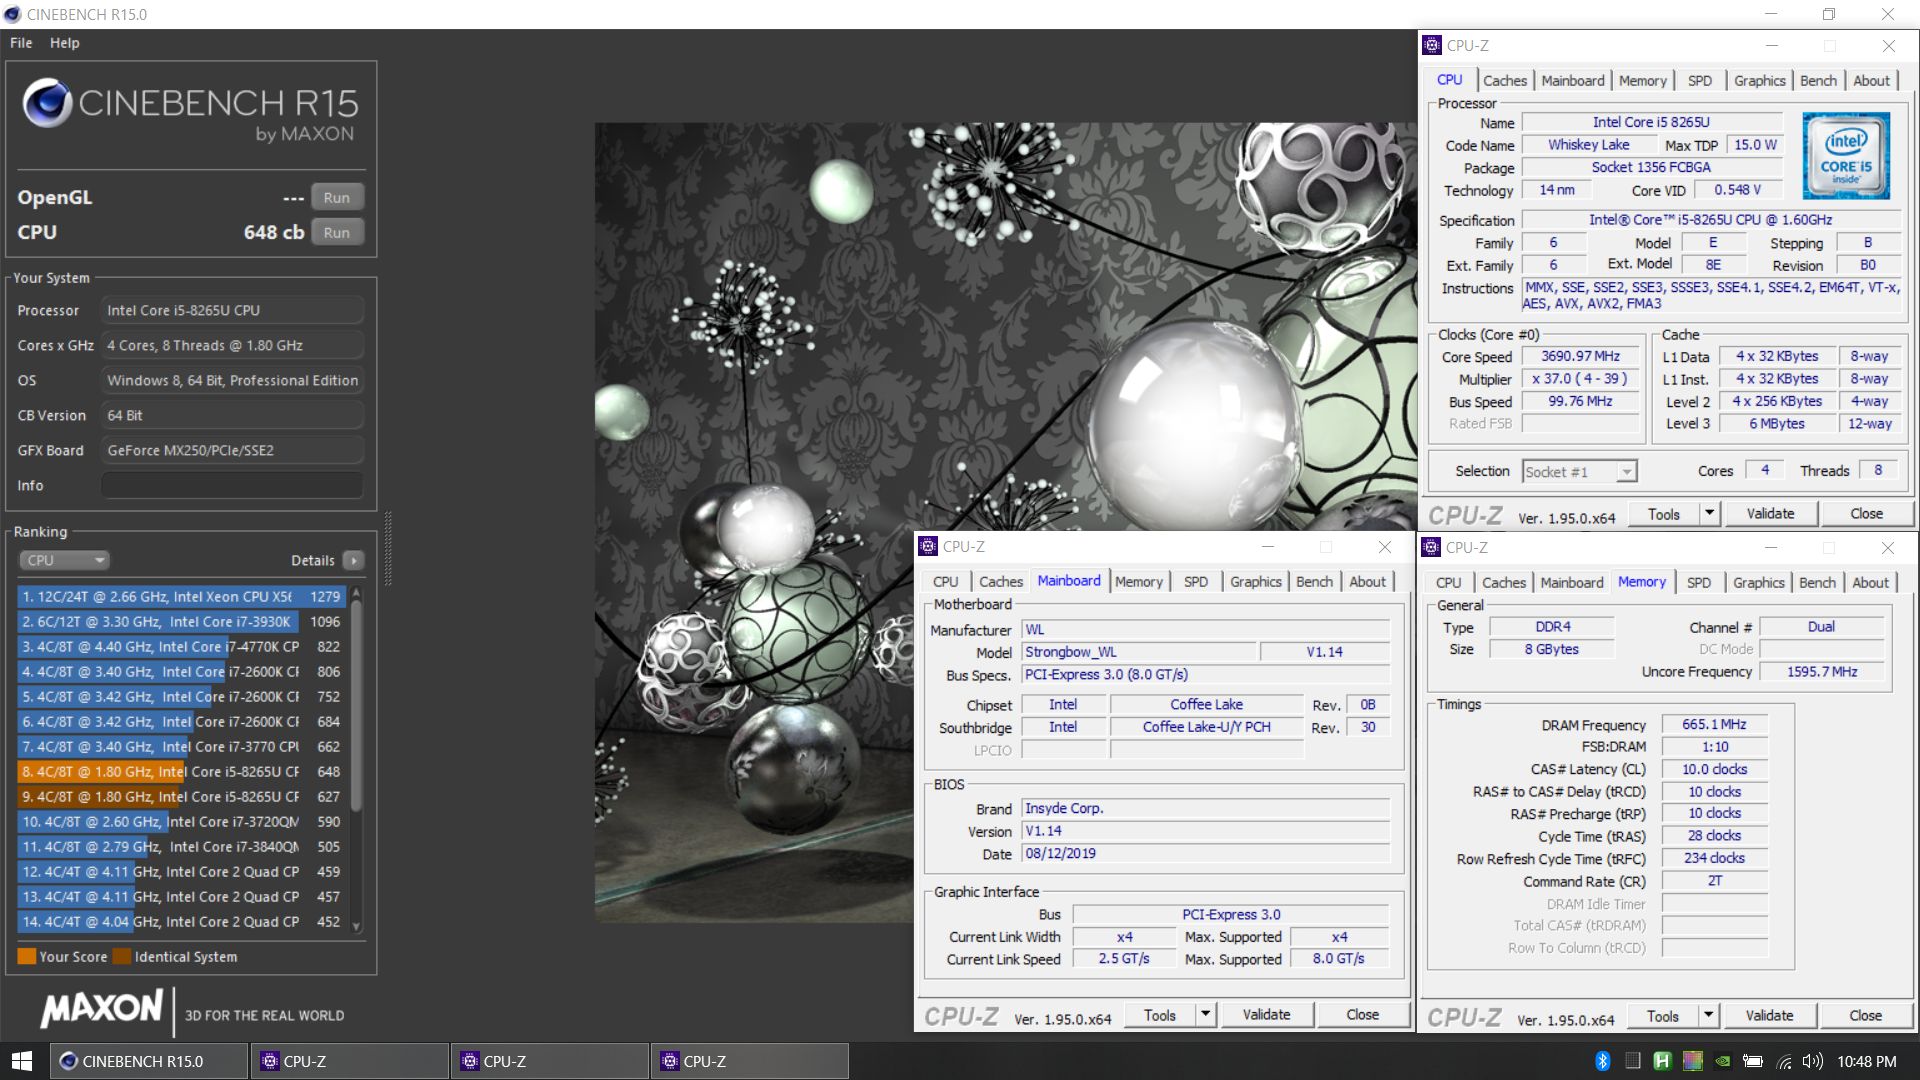Open Bench tab in Mainboard CPU-Z window

tap(1314, 582)
